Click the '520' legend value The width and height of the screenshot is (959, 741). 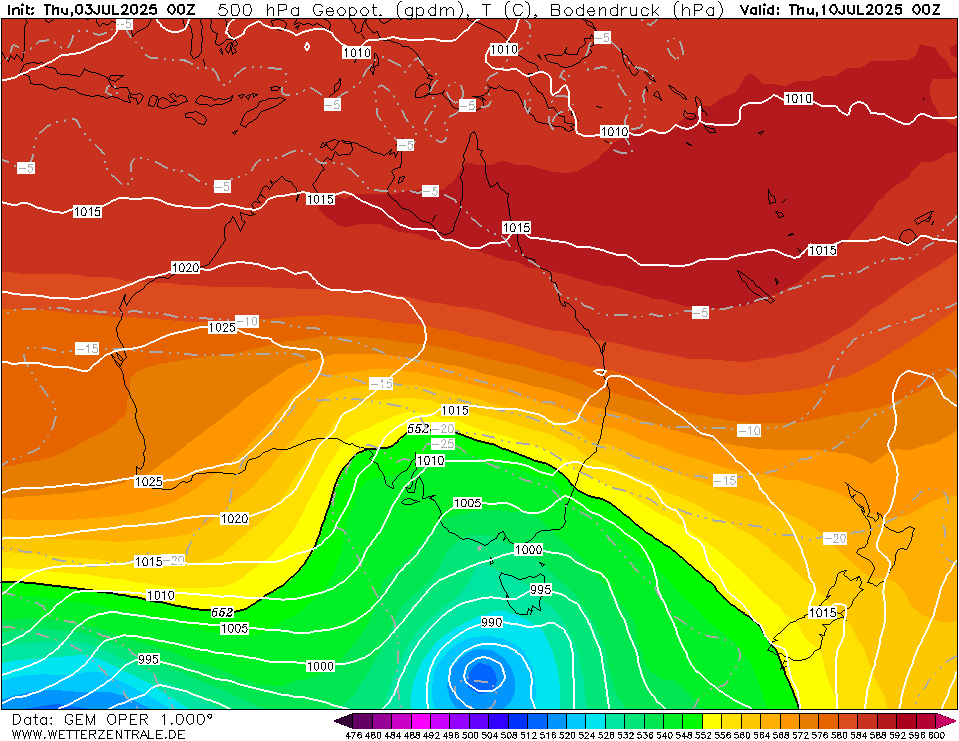click(567, 735)
